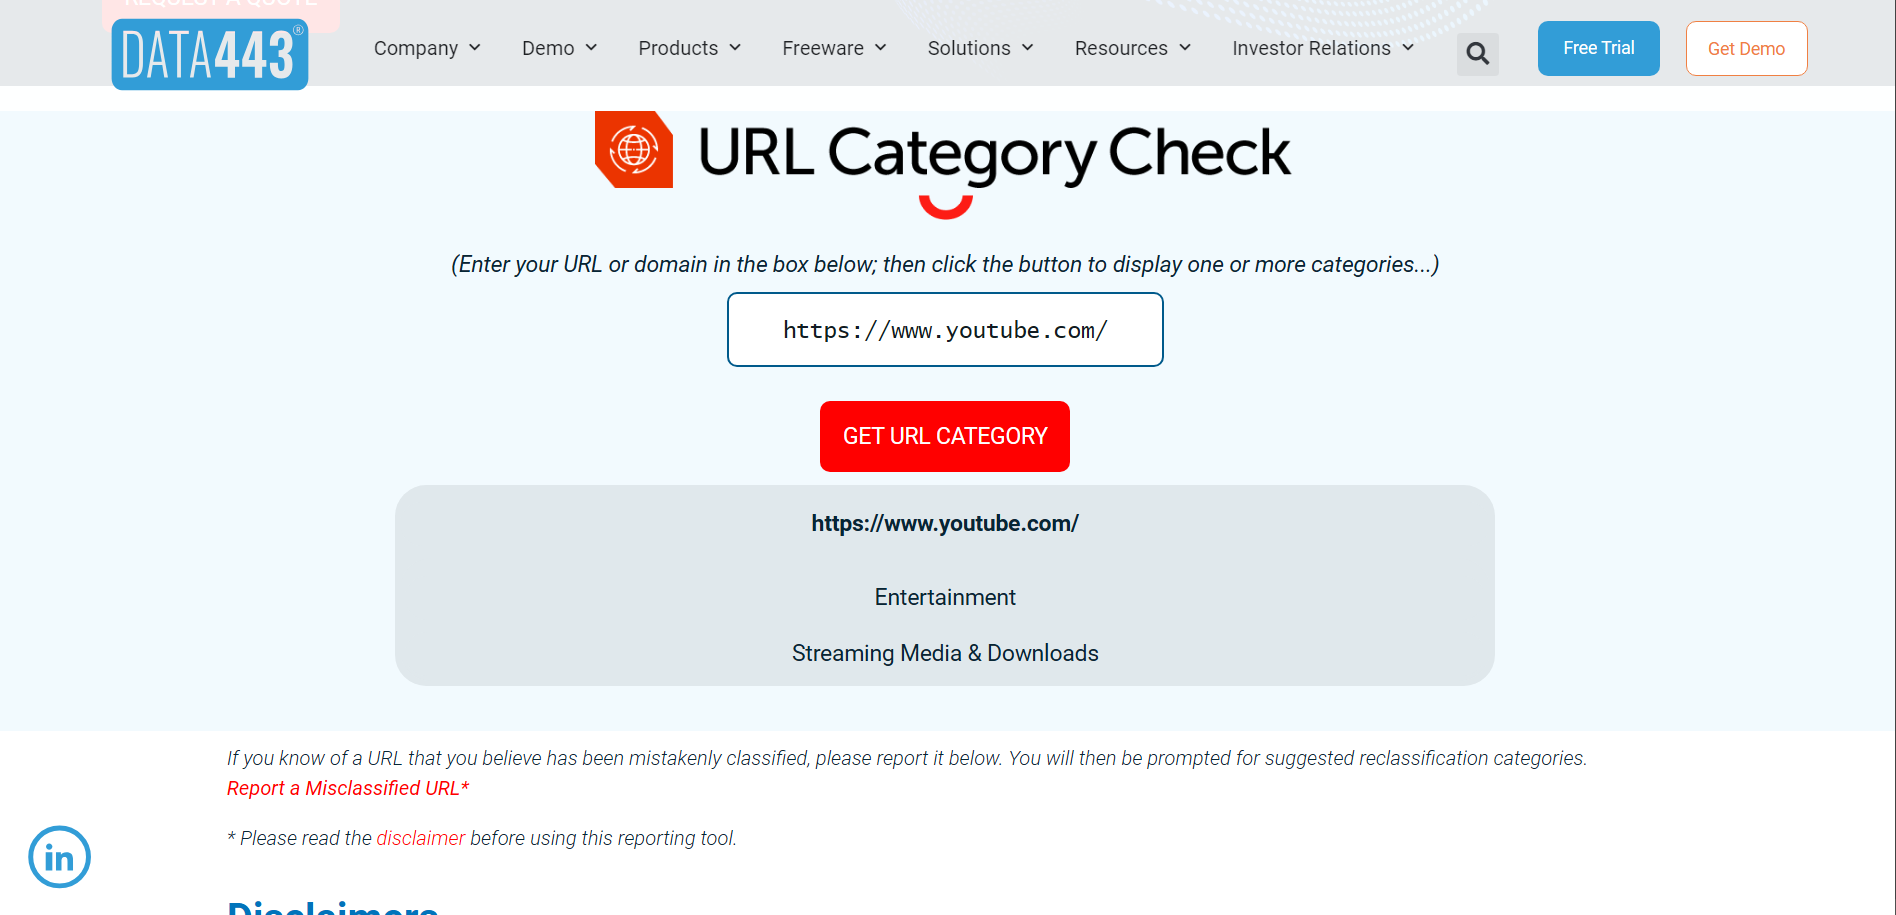Click the Get Demo button

pyautogui.click(x=1746, y=48)
